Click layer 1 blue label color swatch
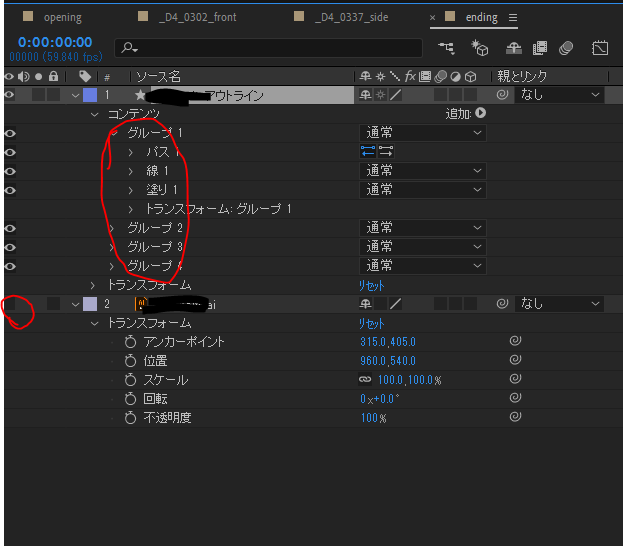This screenshot has width=623, height=546. pos(90,95)
